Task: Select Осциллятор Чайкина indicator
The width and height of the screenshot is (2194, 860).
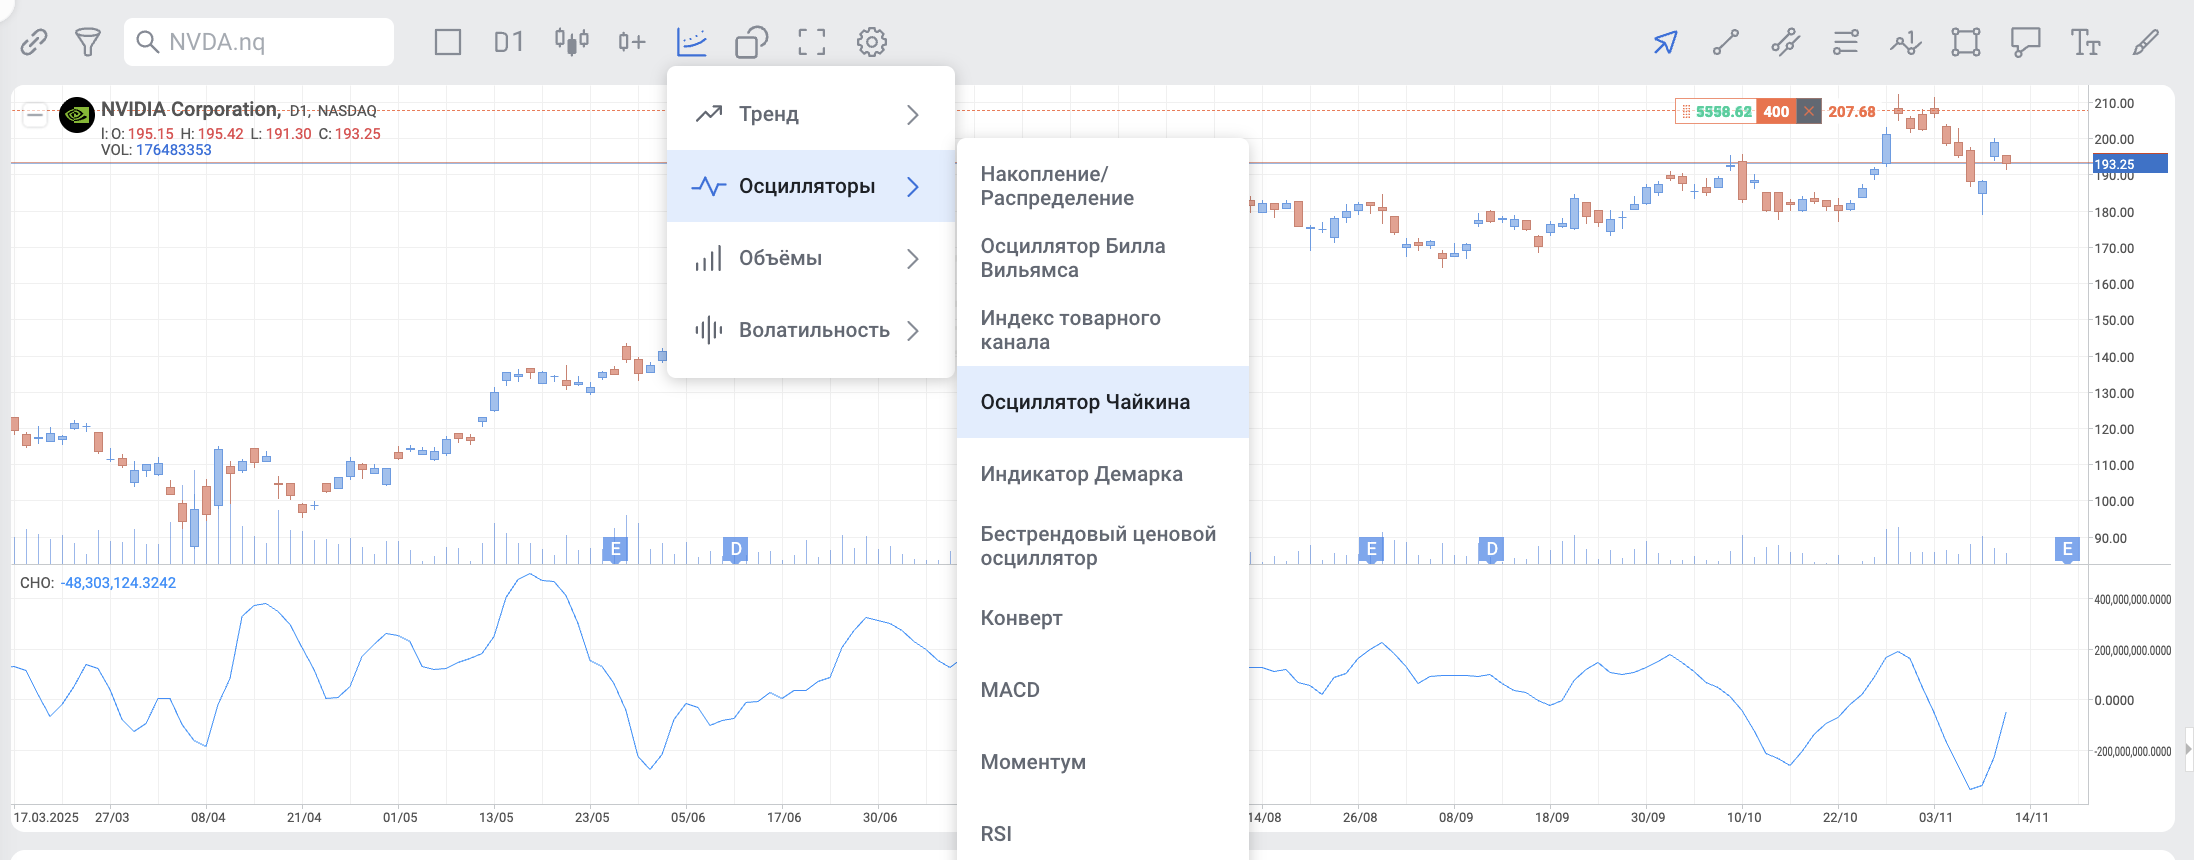Action: click(1103, 402)
